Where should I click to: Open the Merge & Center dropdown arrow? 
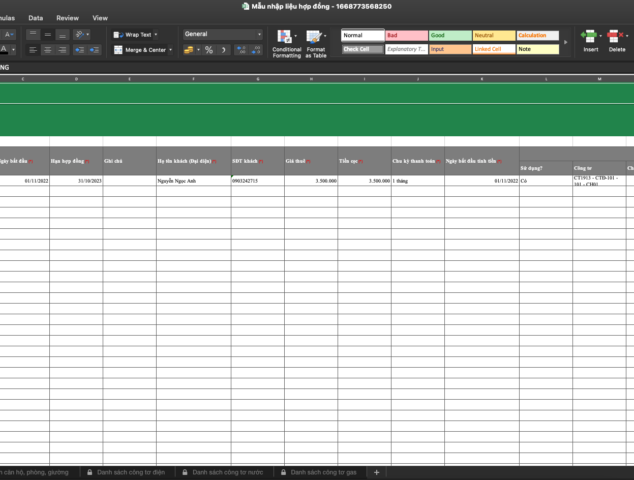[171, 49]
